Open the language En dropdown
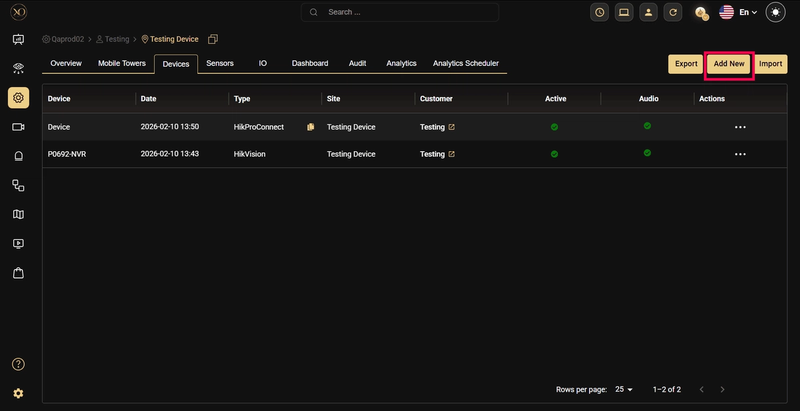This screenshot has width=800, height=411. (739, 12)
